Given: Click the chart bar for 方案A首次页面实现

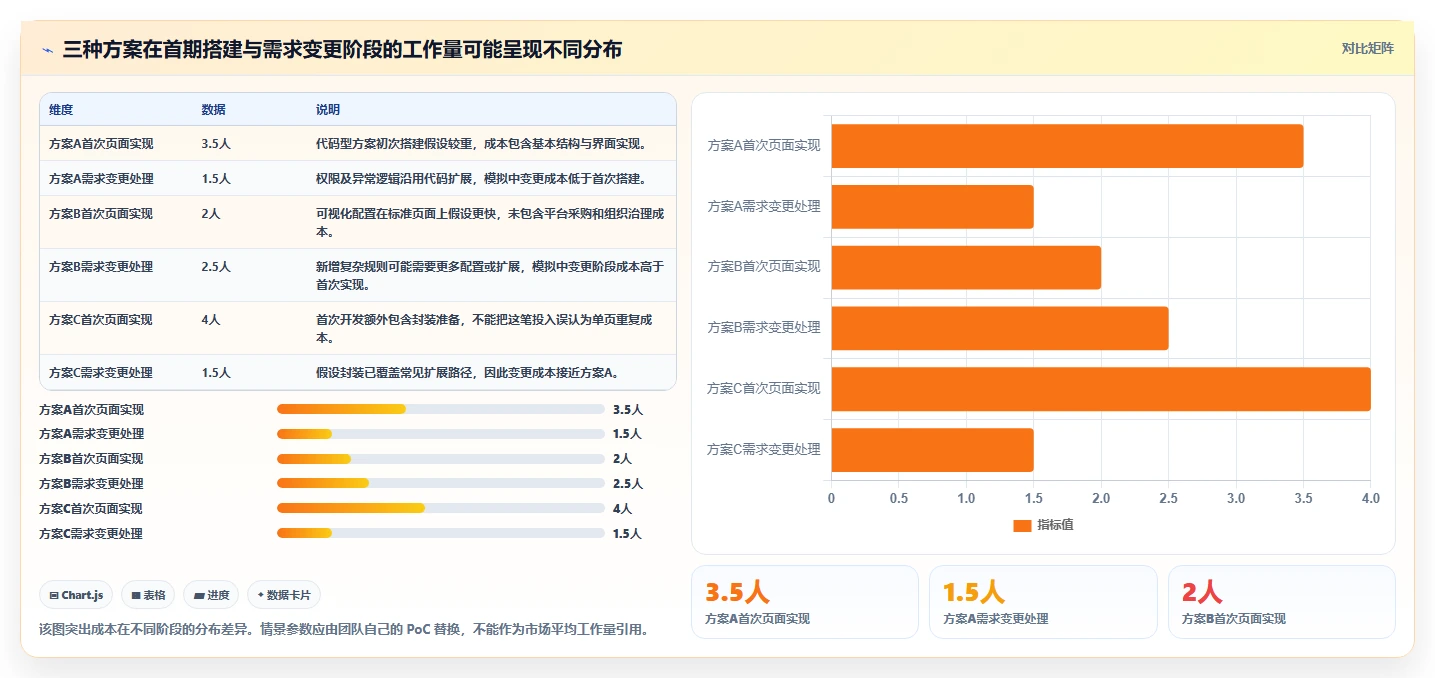Looking at the screenshot, I should click(1067, 146).
